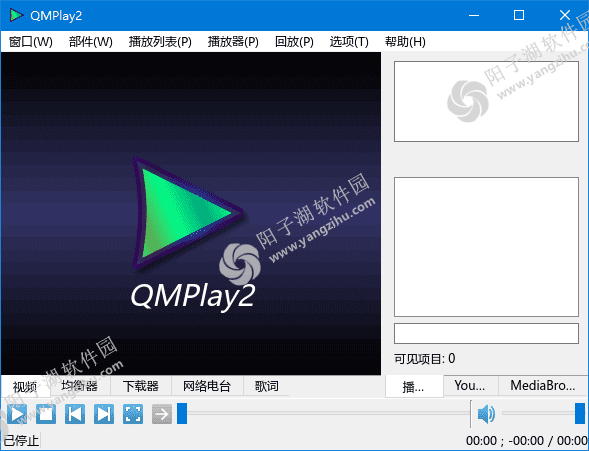Select the 播... playlist tab
Screen dimensions: 589x451
tap(414, 386)
